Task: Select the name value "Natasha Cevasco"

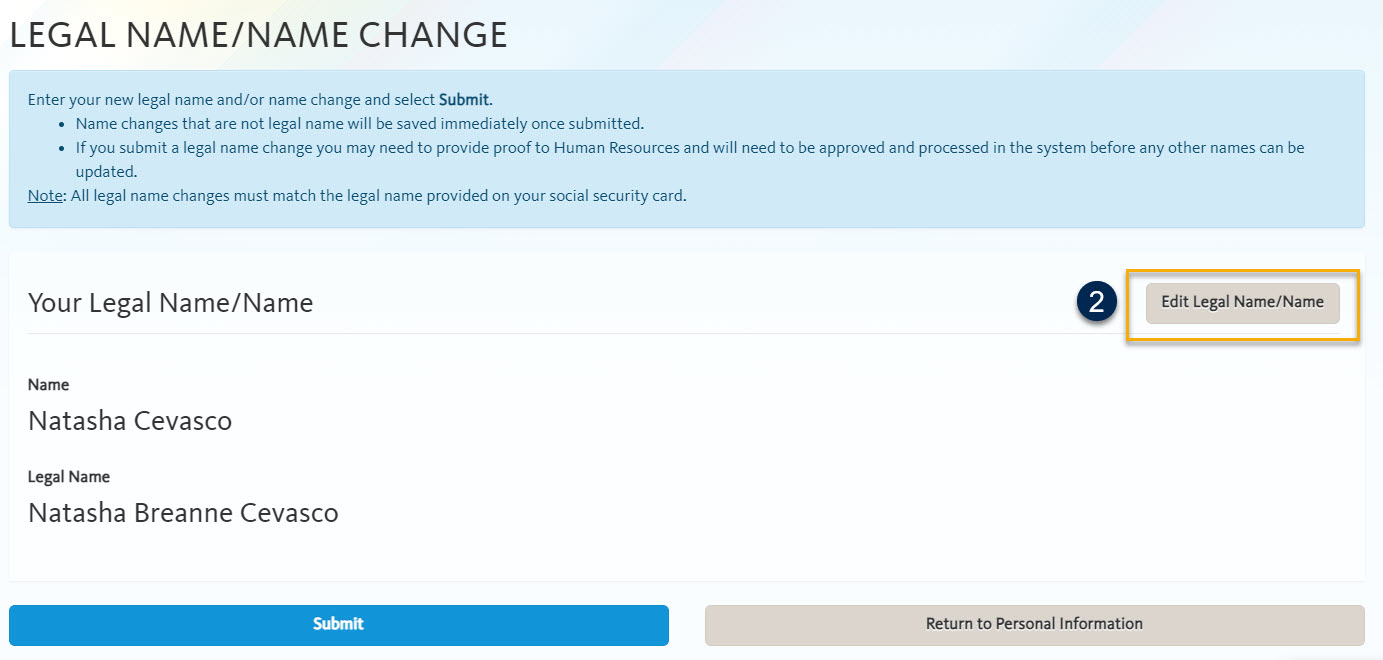Action: click(130, 421)
